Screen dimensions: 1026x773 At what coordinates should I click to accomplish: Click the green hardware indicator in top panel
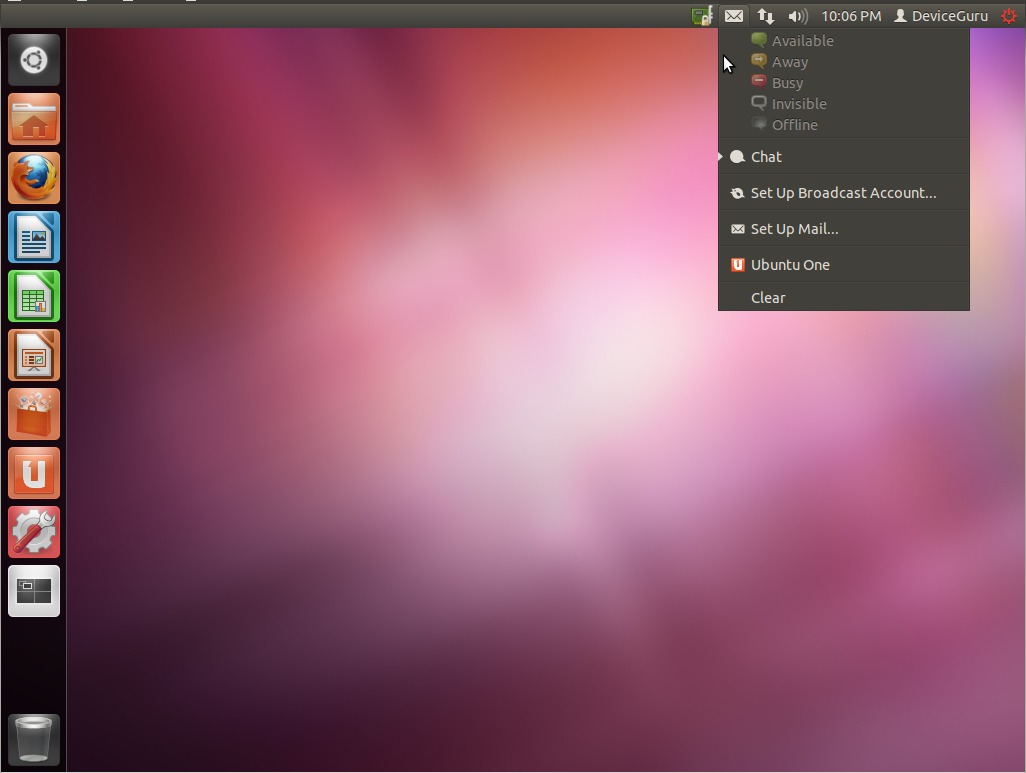[702, 16]
